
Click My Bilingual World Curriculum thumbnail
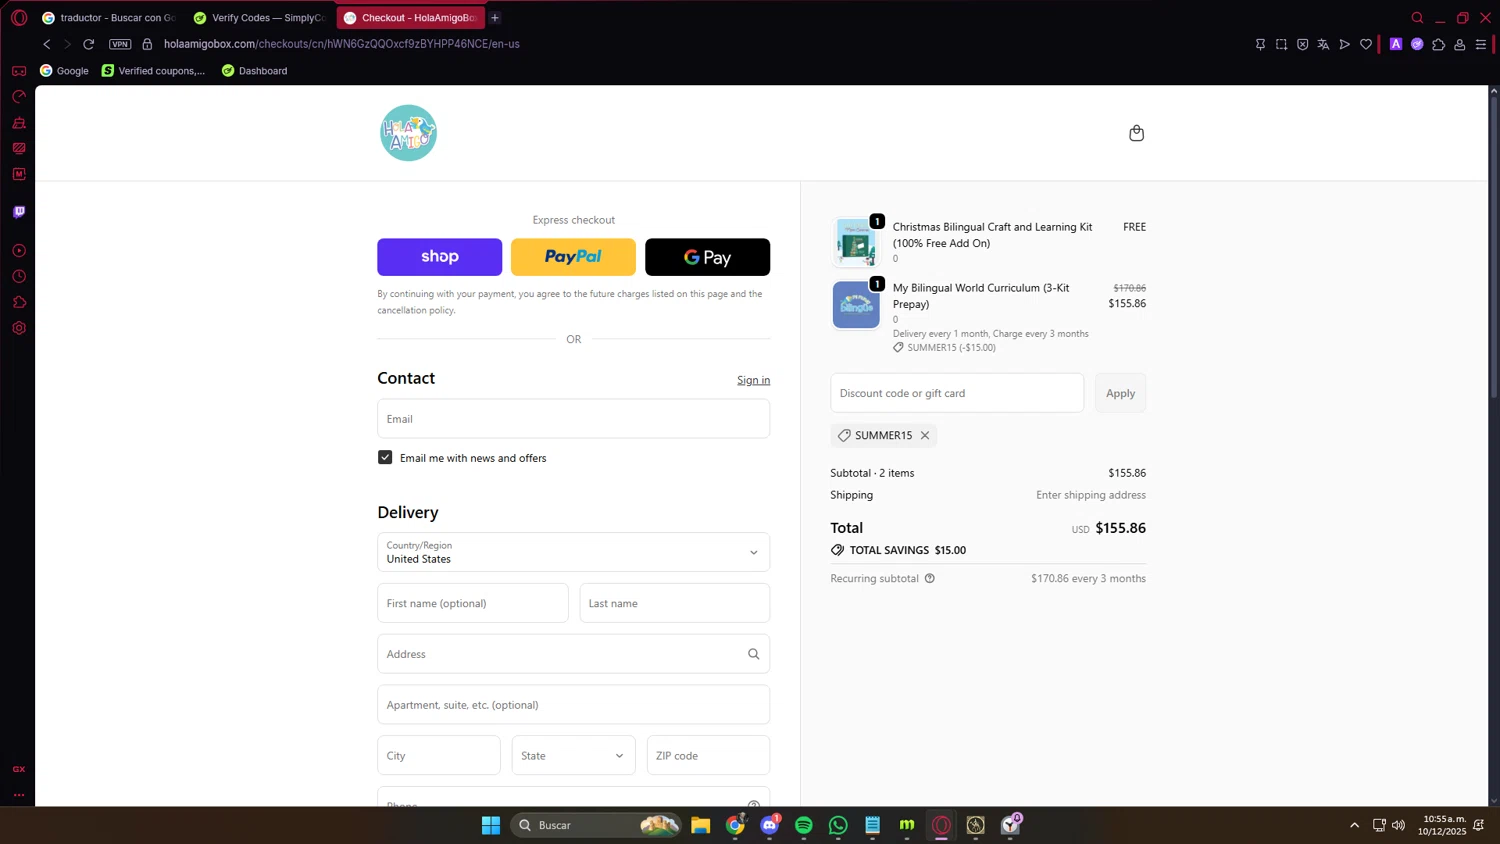pyautogui.click(x=856, y=304)
